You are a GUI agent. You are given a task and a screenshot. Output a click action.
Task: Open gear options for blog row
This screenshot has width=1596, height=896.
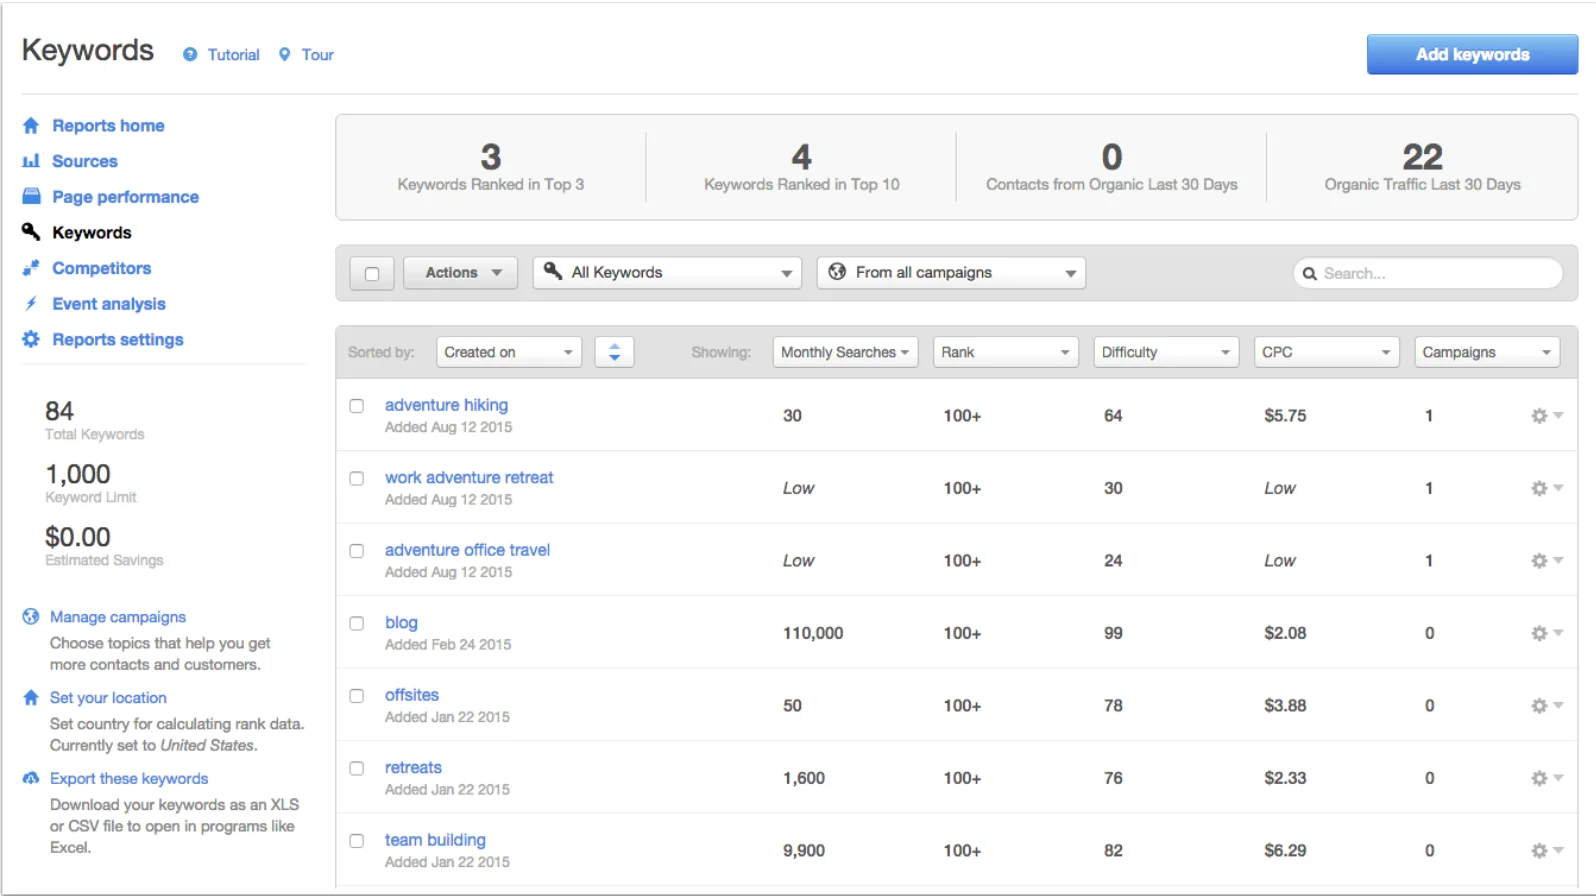[1546, 633]
